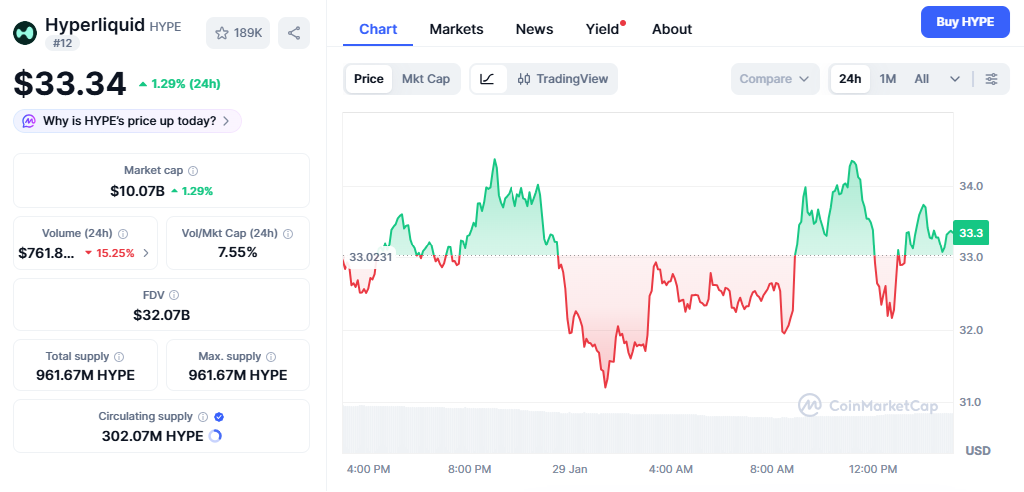Click the 34.0 price axis label
1024x492 pixels.
(x=970, y=186)
